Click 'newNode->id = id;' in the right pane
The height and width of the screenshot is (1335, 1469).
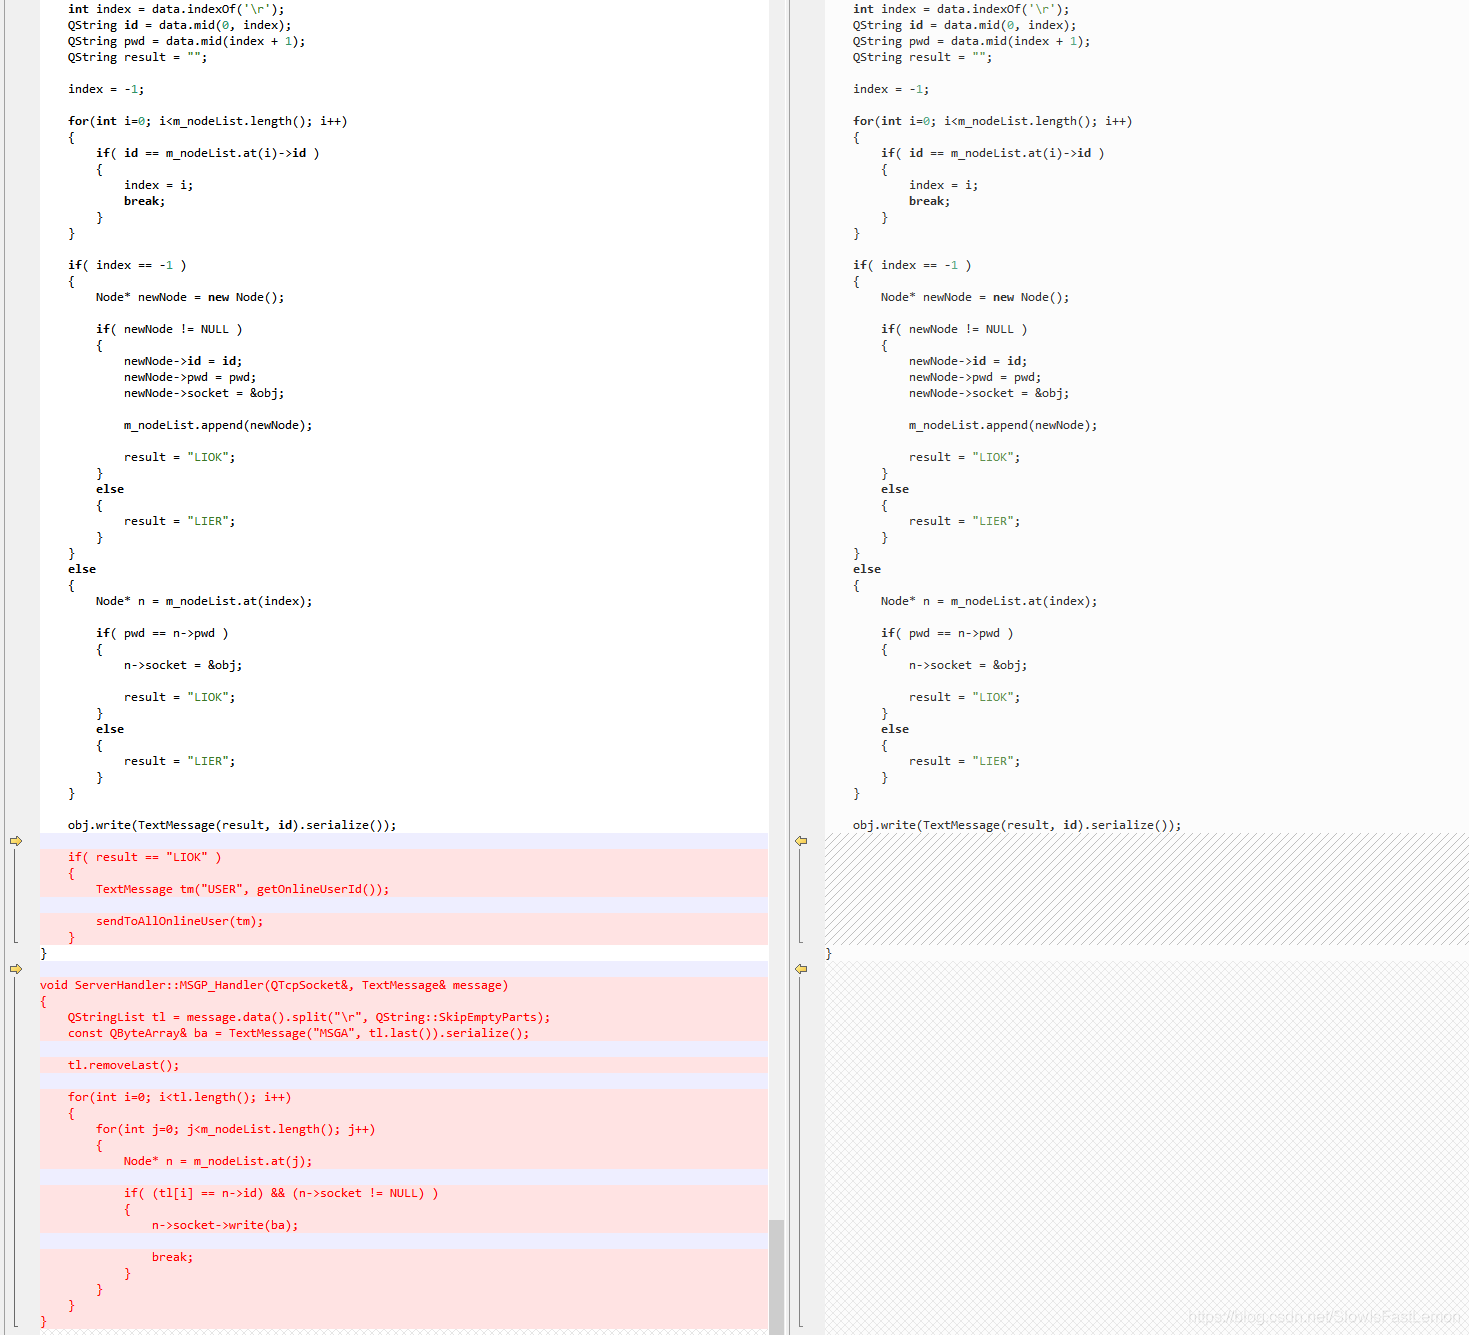pyautogui.click(x=968, y=361)
